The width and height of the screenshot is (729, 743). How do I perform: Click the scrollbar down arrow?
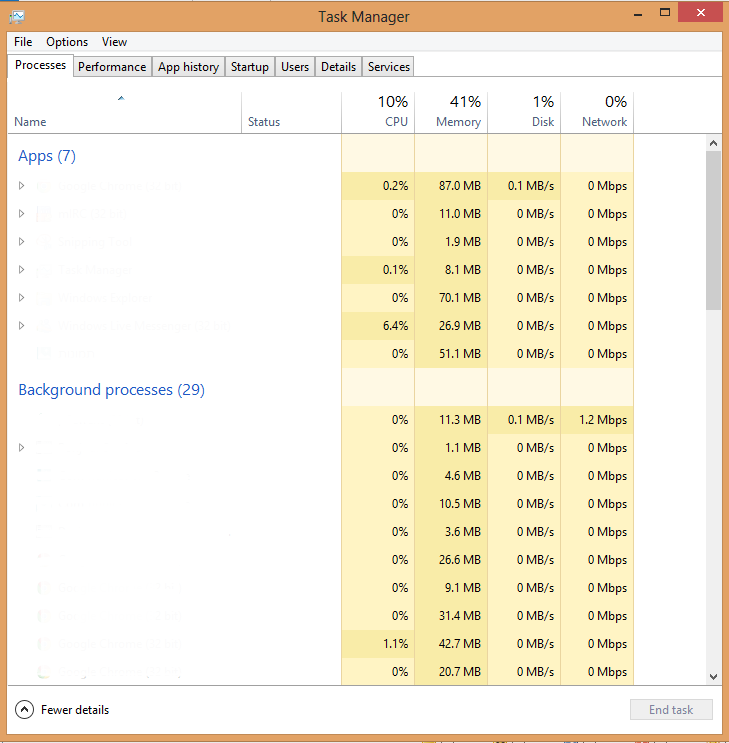713,676
